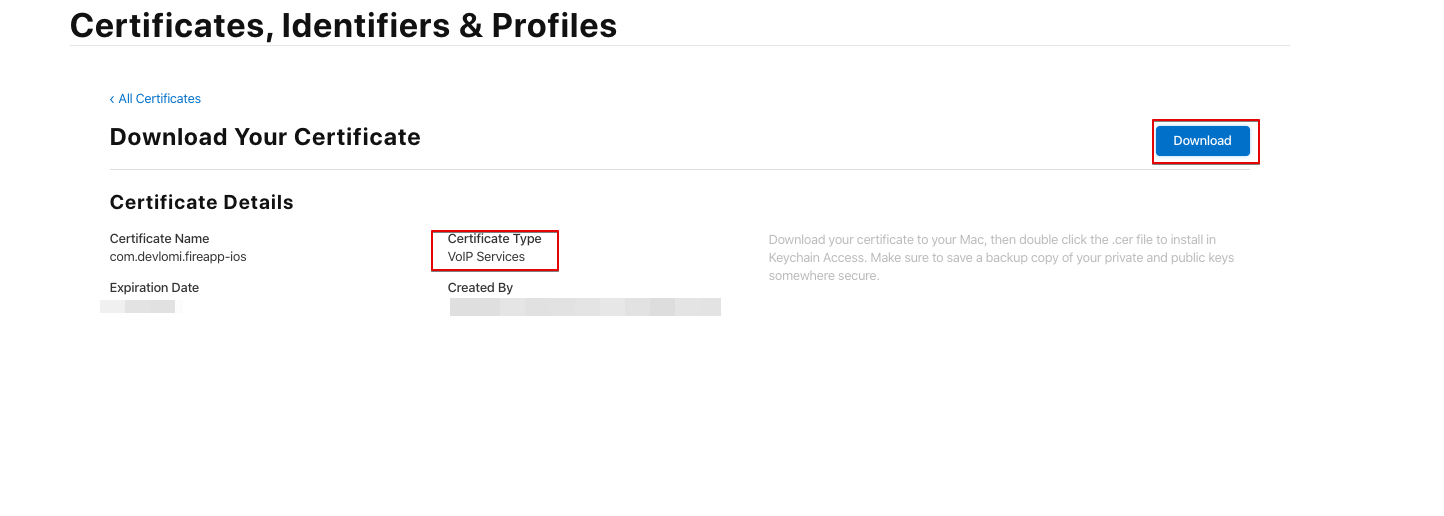The image size is (1444, 516).
Task: Click the Keychain Access mention in help text
Action: [816, 258]
